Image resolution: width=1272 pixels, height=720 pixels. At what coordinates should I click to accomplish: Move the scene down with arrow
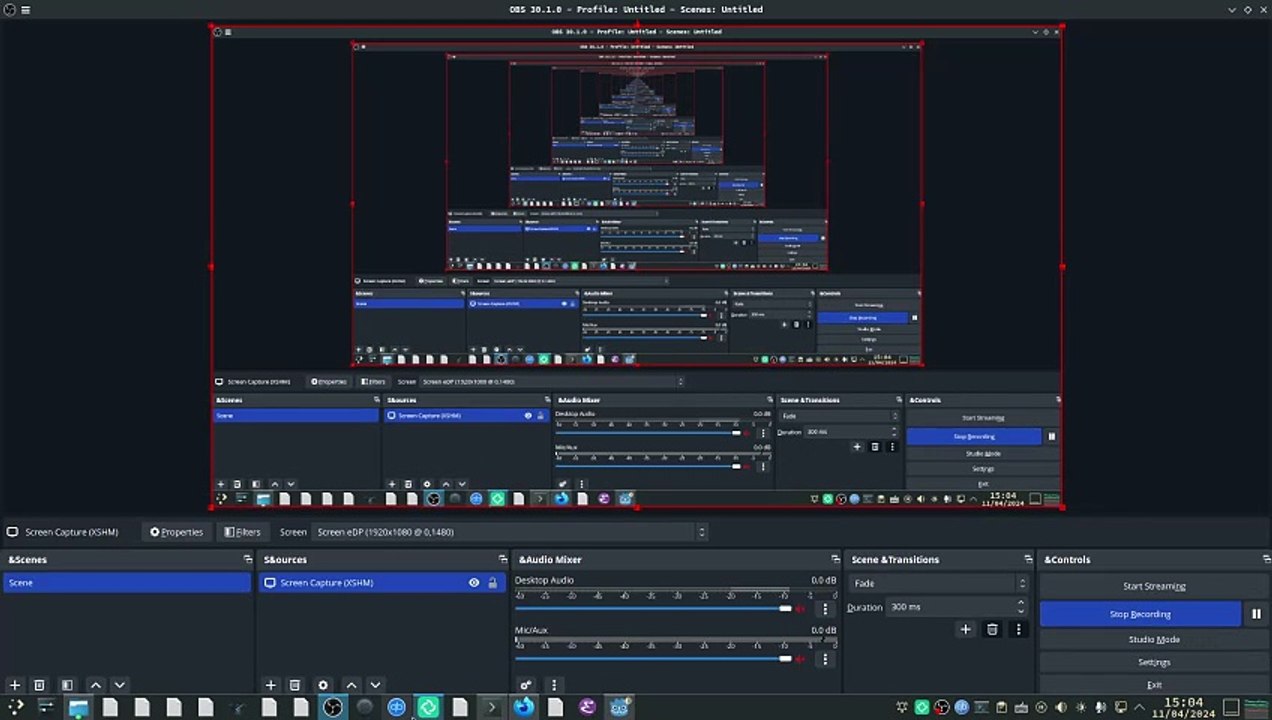119,685
